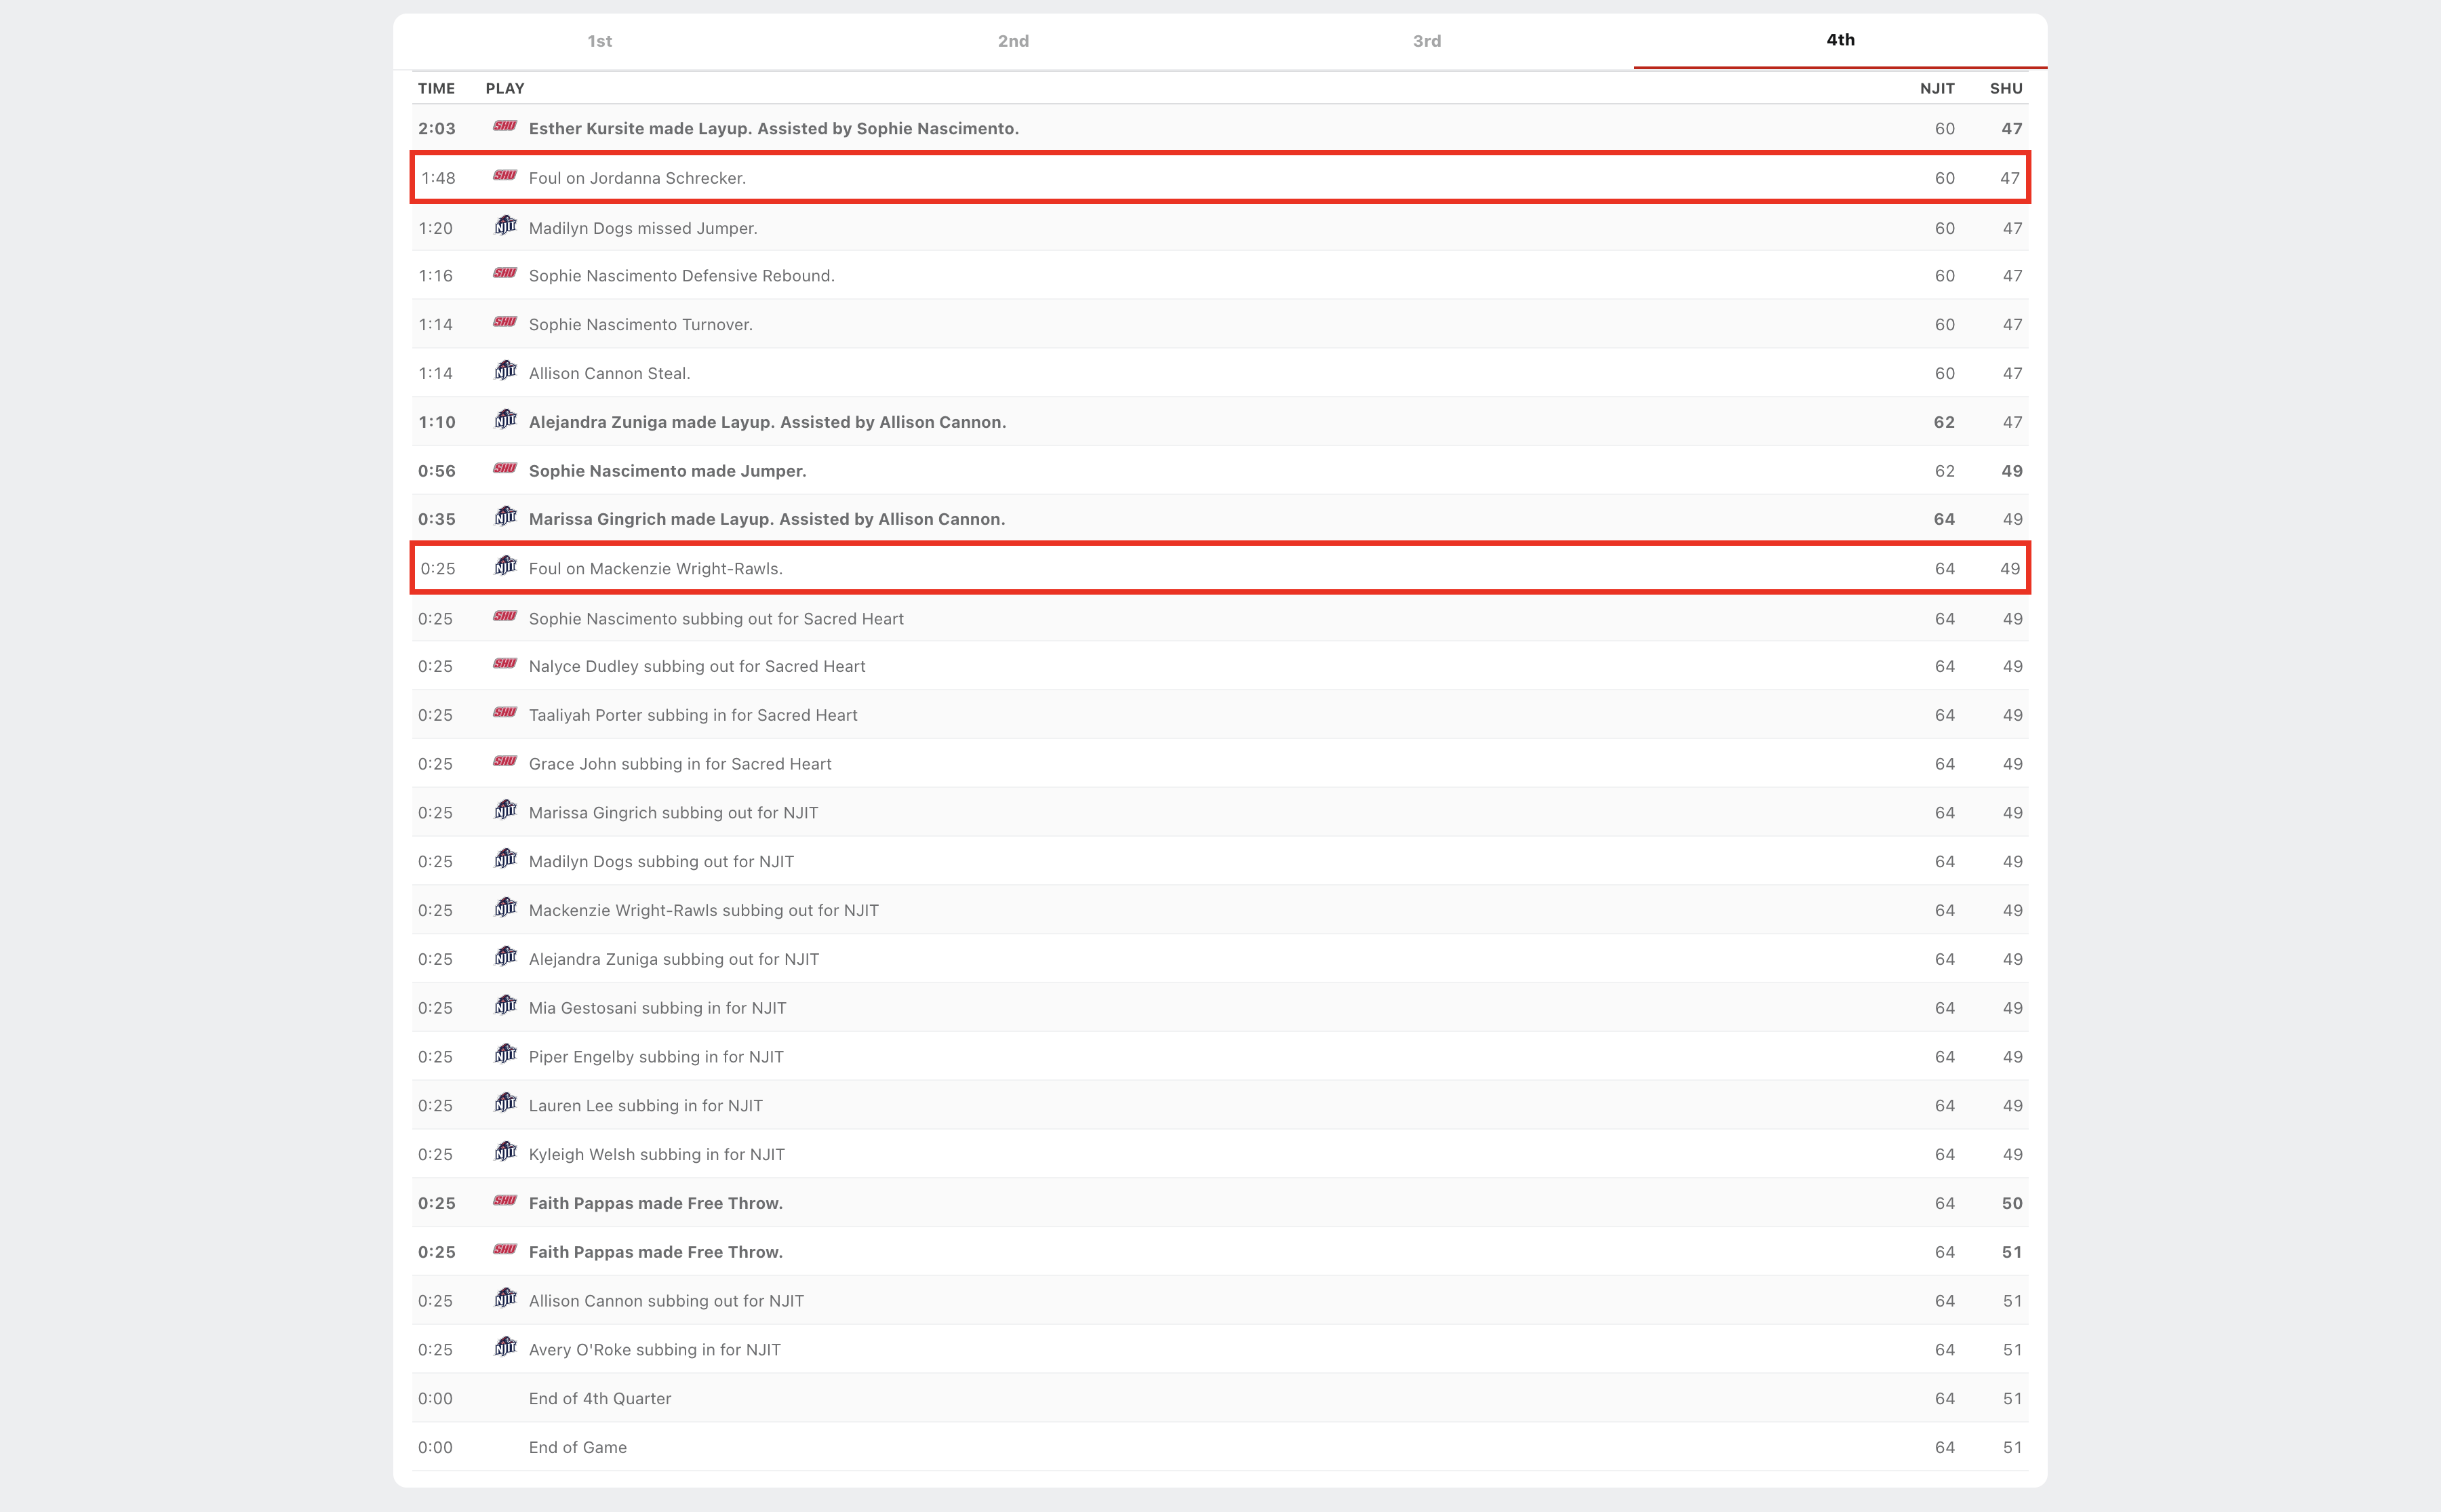The width and height of the screenshot is (2441, 1512).
Task: Select the 3rd quarter tab
Action: click(1427, 41)
